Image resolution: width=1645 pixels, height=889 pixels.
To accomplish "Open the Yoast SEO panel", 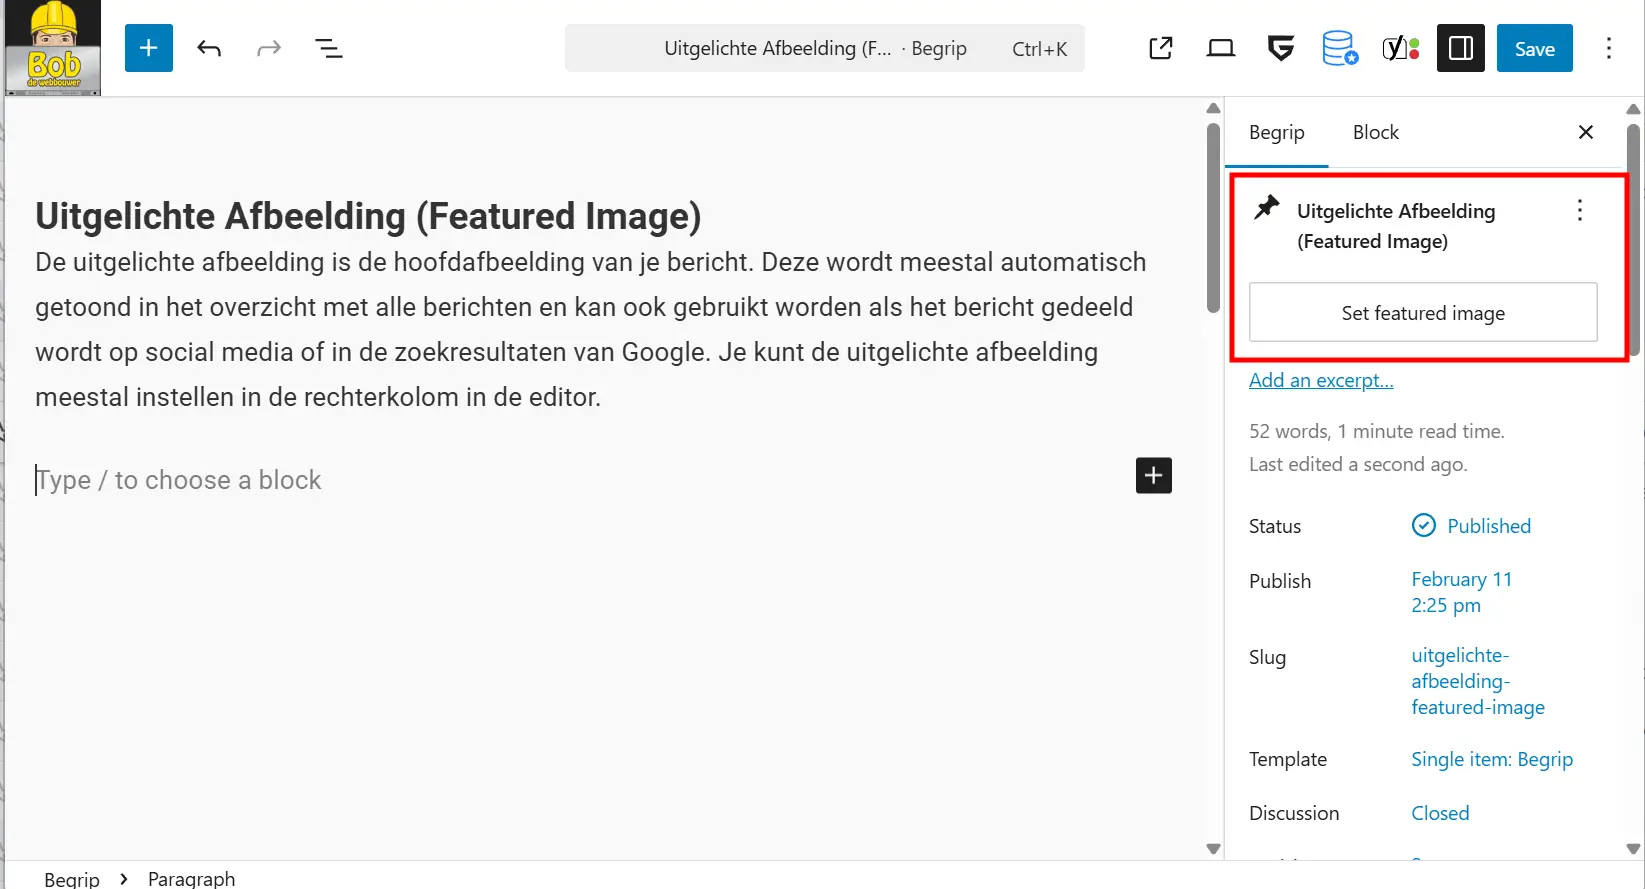I will pos(1400,48).
